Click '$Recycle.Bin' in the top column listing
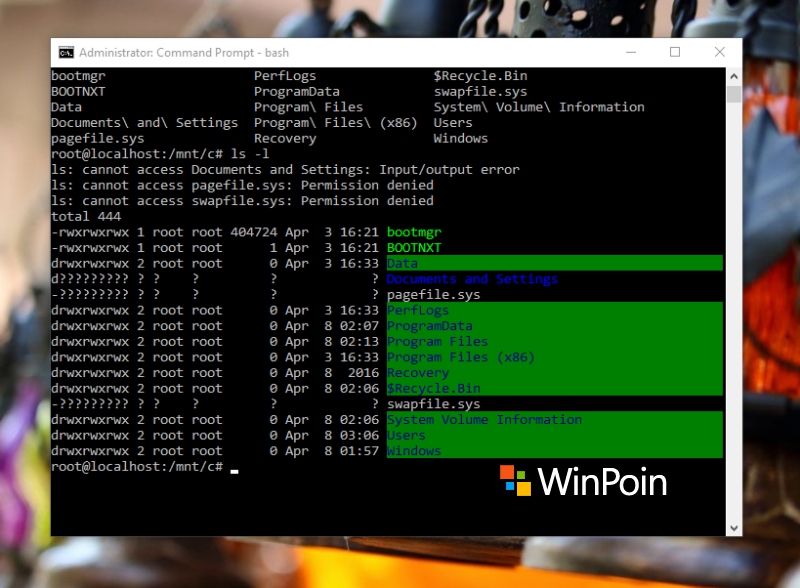 (480, 76)
